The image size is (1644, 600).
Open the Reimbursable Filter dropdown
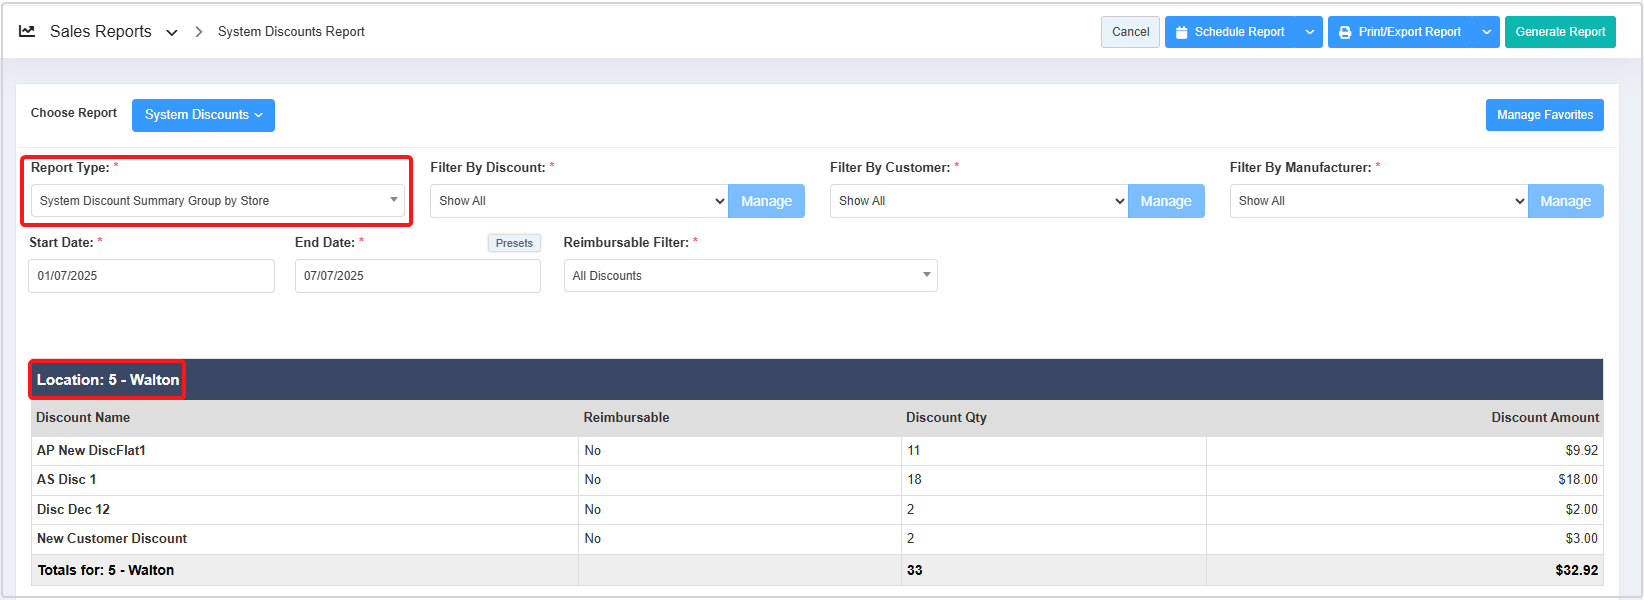[x=750, y=276]
